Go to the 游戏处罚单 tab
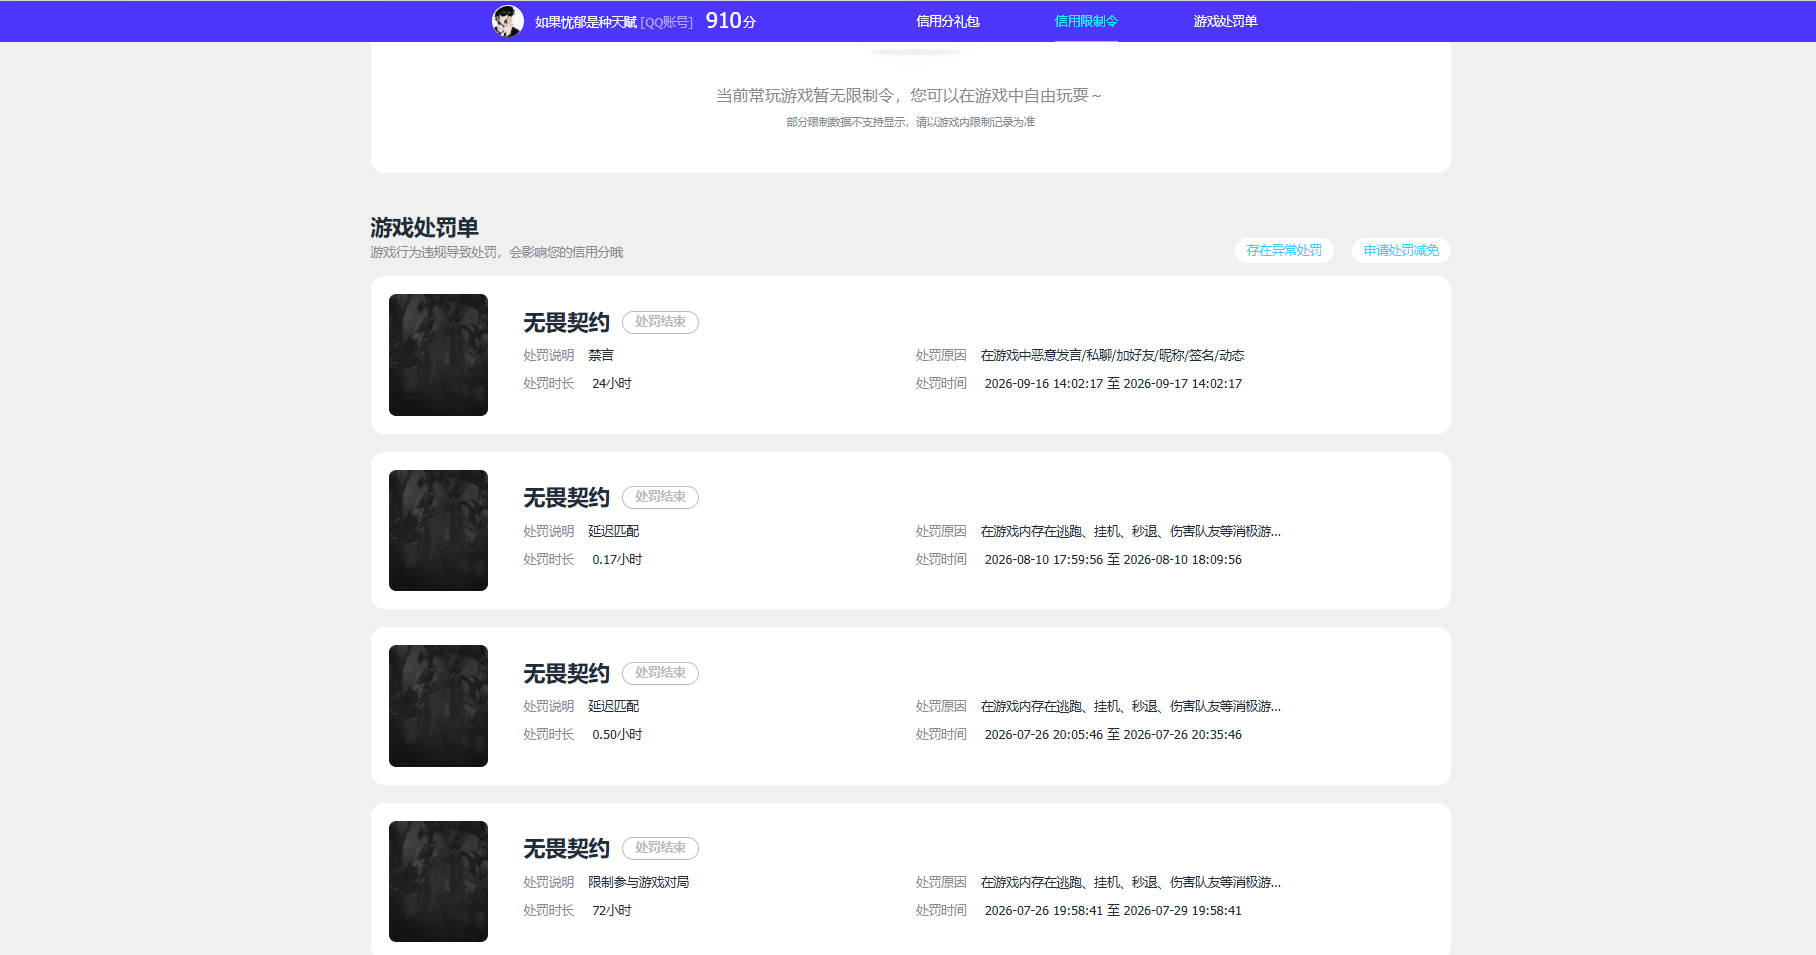 click(x=1225, y=21)
